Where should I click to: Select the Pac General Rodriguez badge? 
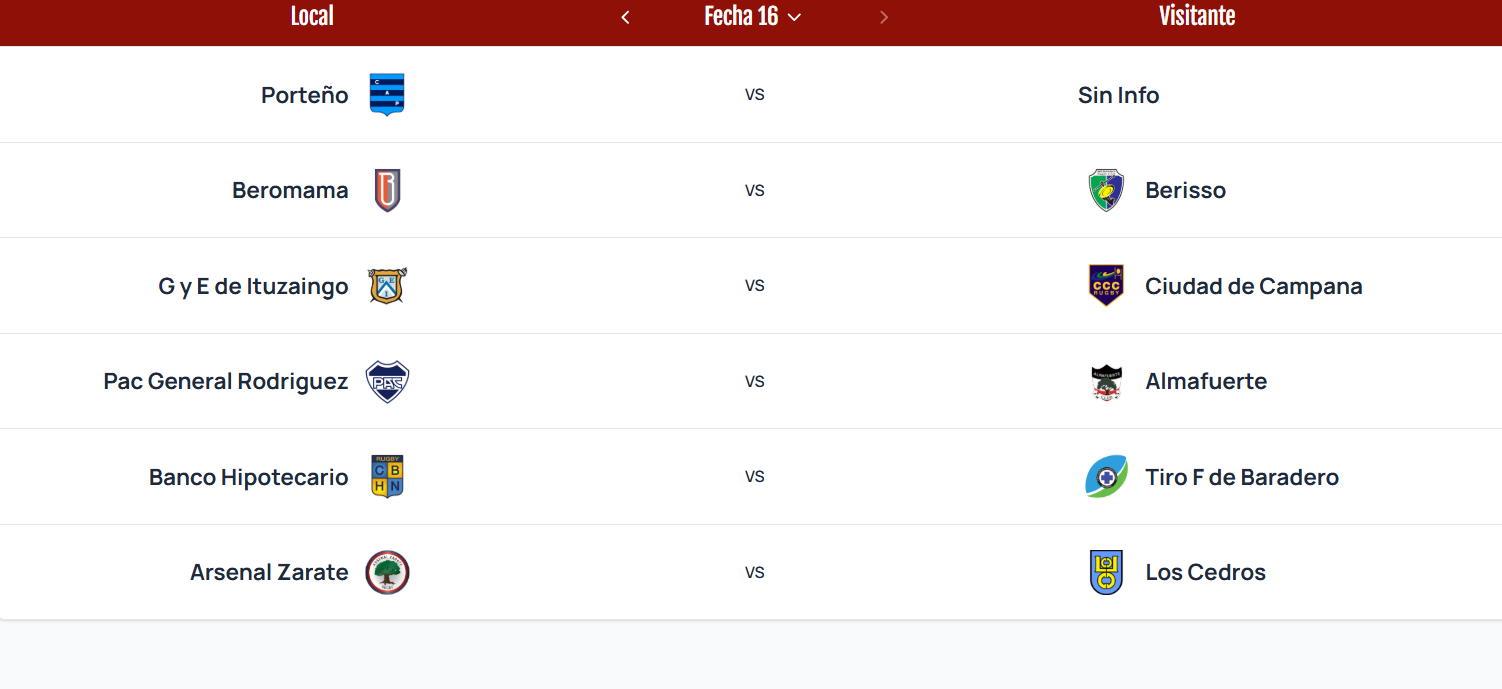click(x=387, y=381)
